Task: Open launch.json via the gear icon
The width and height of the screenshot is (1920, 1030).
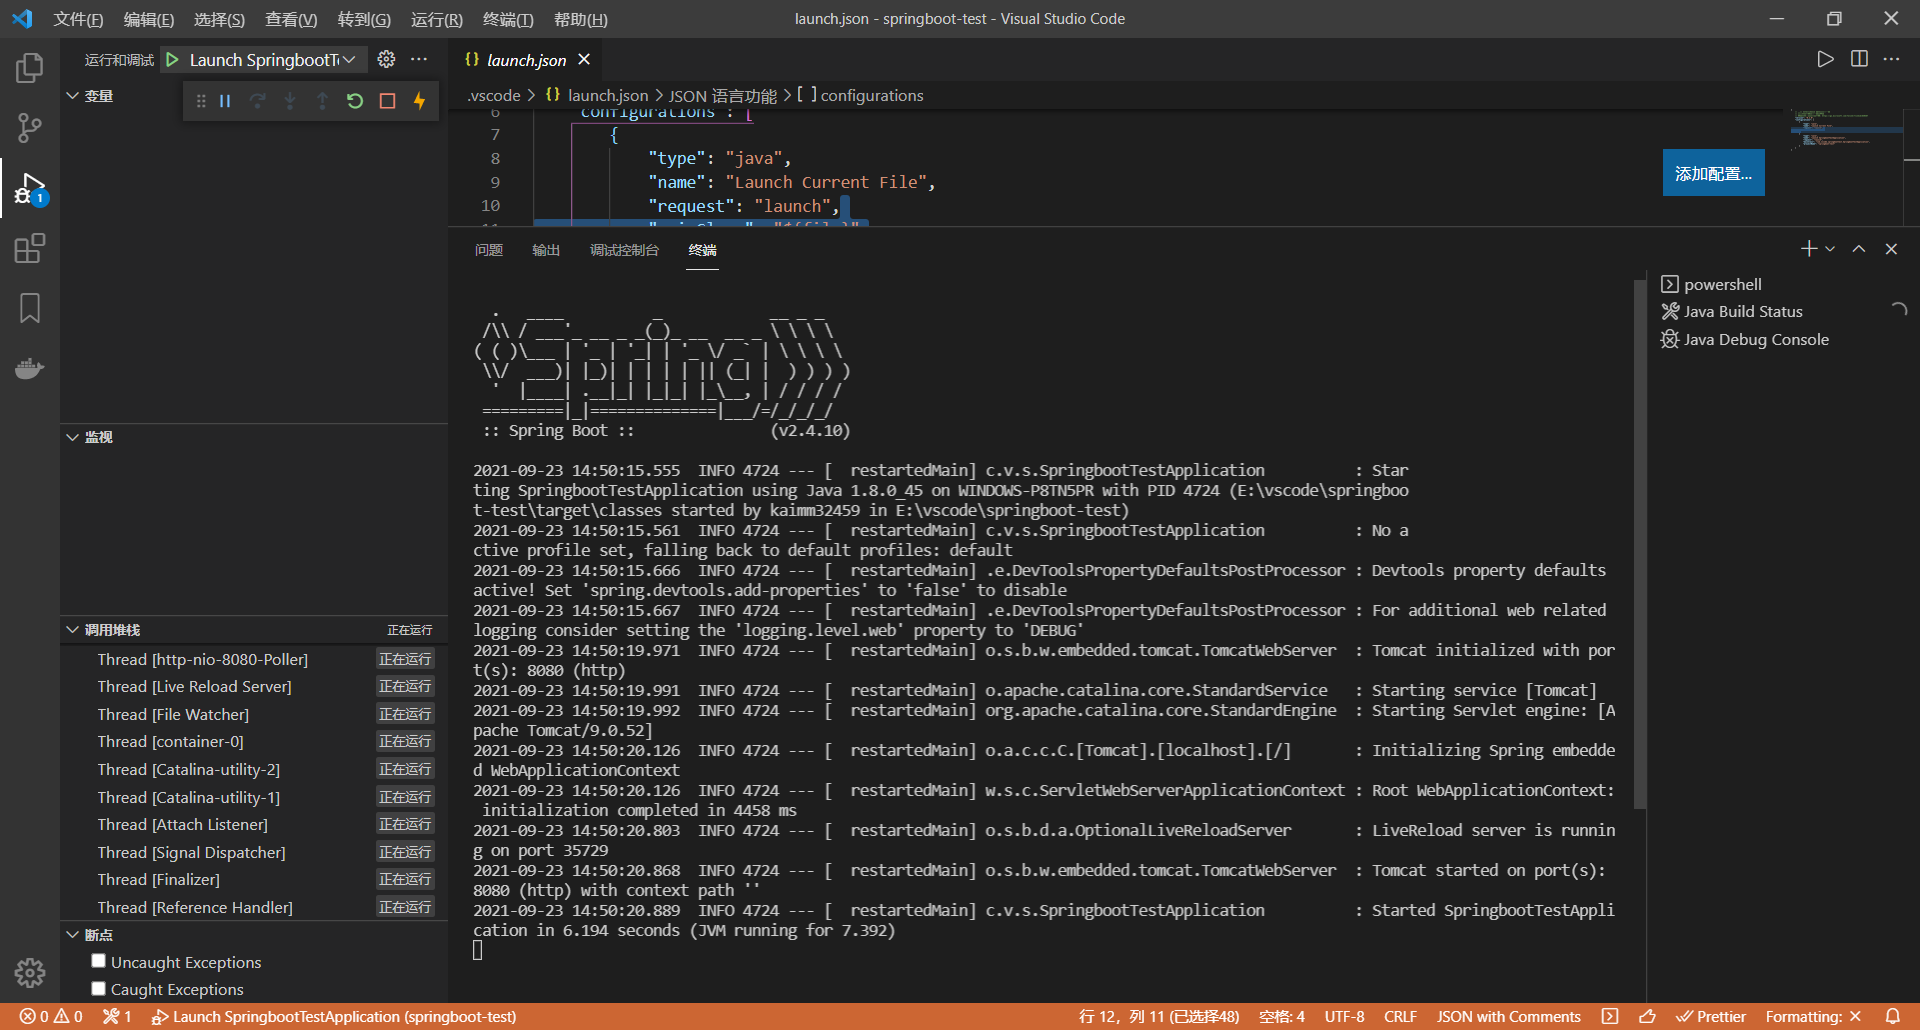Action: [386, 60]
